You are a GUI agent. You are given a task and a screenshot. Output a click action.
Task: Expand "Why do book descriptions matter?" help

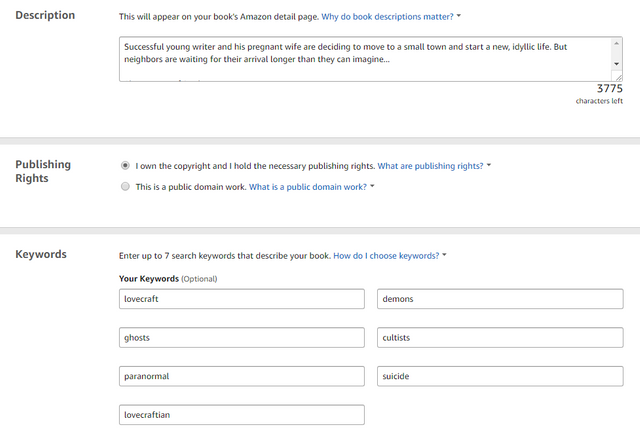[x=385, y=17]
